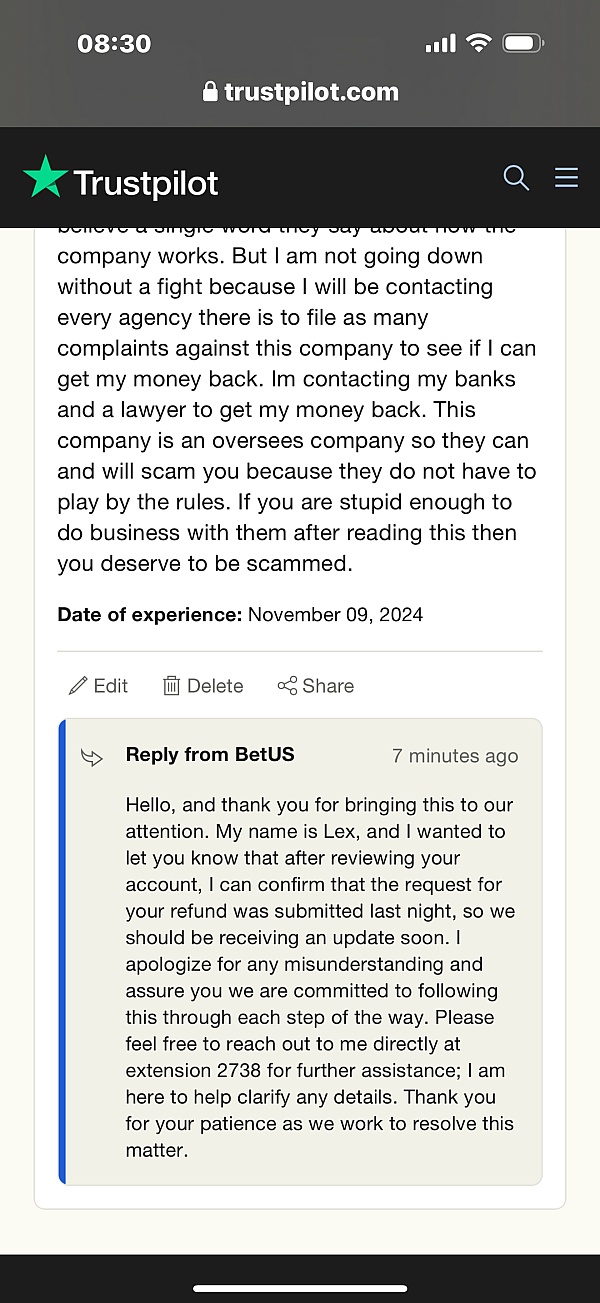Viewport: 600px width, 1303px height.
Task: Tap the trustpilot.com address bar
Action: 300,92
